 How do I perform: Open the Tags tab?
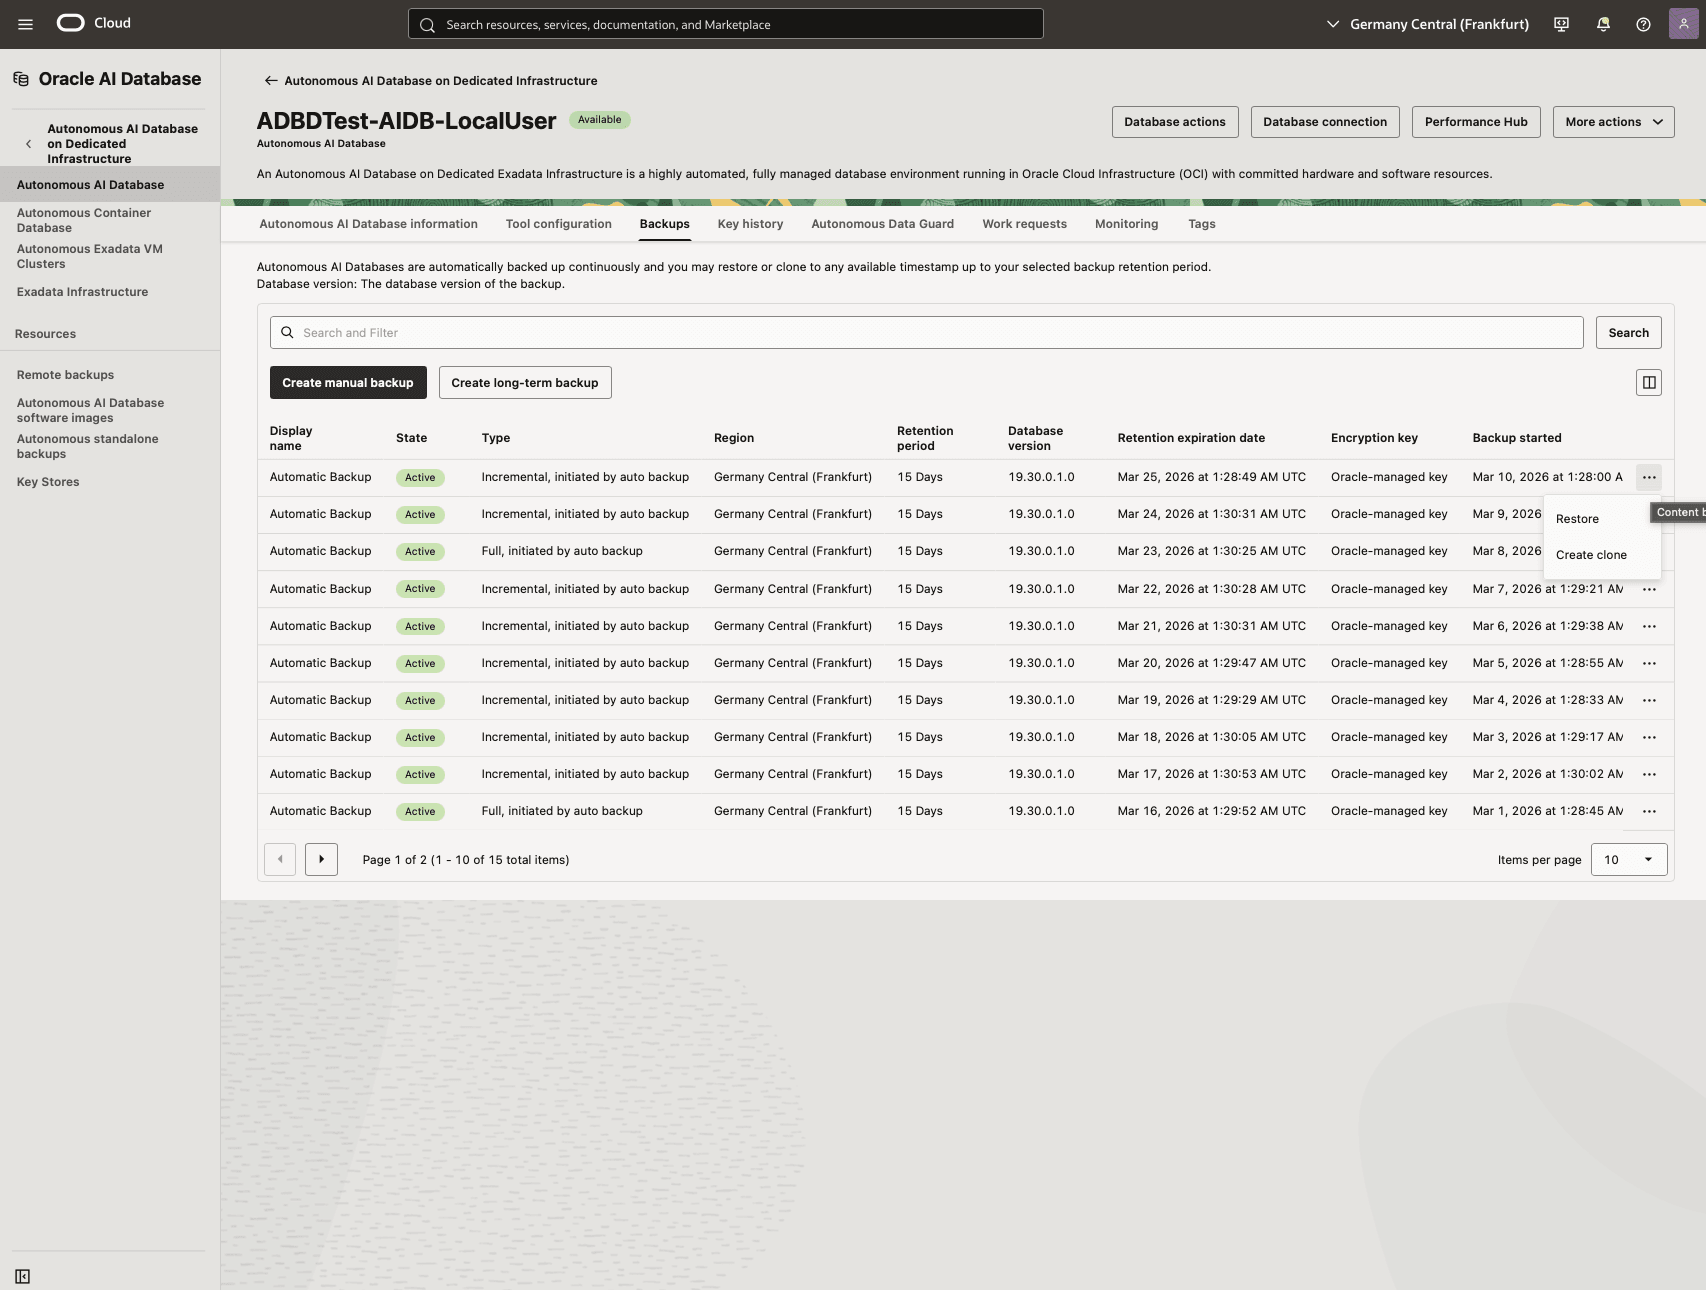[x=1201, y=224]
